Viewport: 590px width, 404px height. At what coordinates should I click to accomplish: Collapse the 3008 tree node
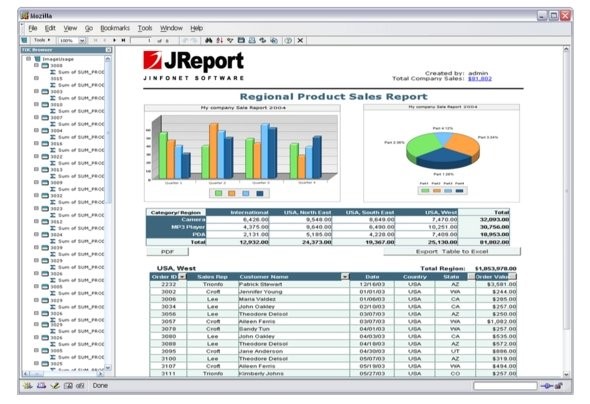36,65
